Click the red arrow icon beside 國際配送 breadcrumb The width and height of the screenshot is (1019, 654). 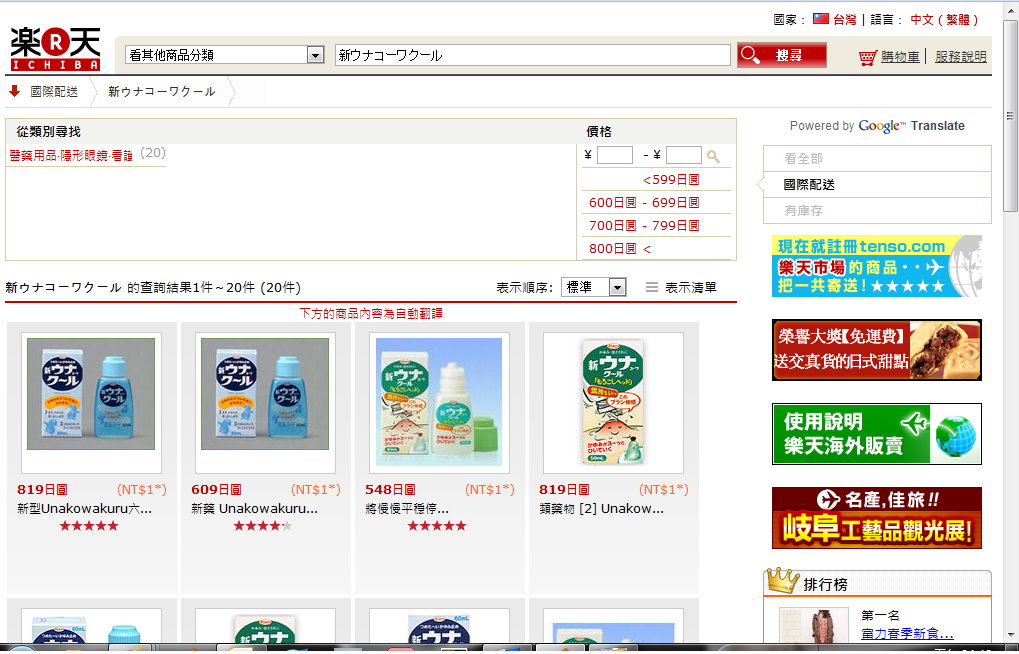(x=12, y=91)
